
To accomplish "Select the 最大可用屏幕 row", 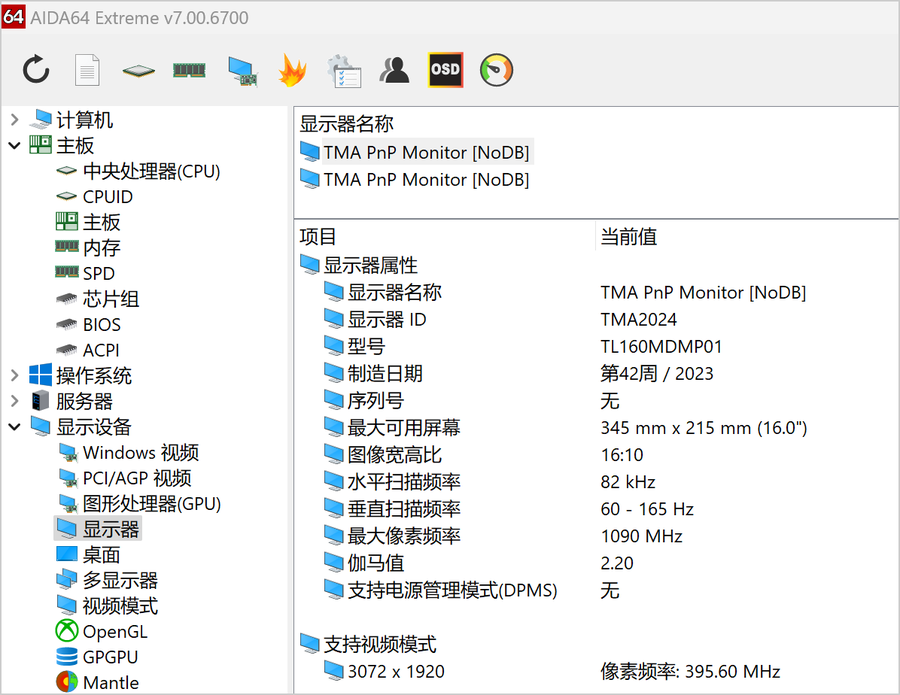I will click(x=404, y=427).
